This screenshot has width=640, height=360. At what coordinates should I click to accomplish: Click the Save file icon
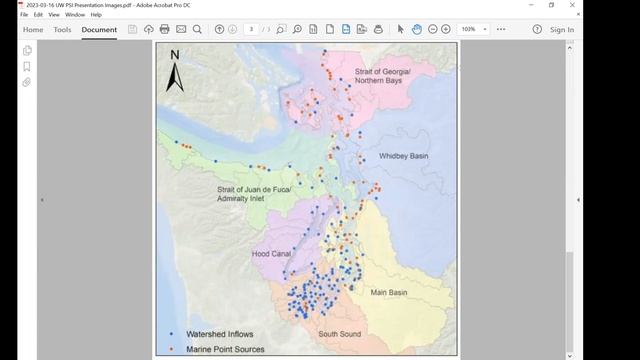pyautogui.click(x=132, y=29)
